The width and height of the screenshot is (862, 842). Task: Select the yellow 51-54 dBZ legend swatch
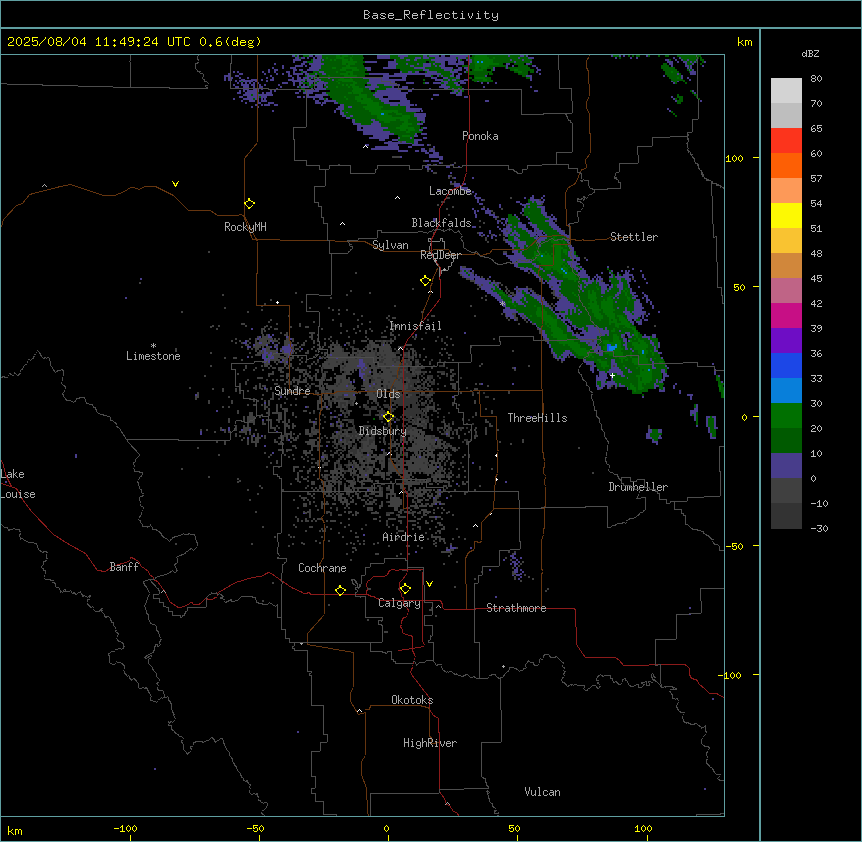pos(786,215)
